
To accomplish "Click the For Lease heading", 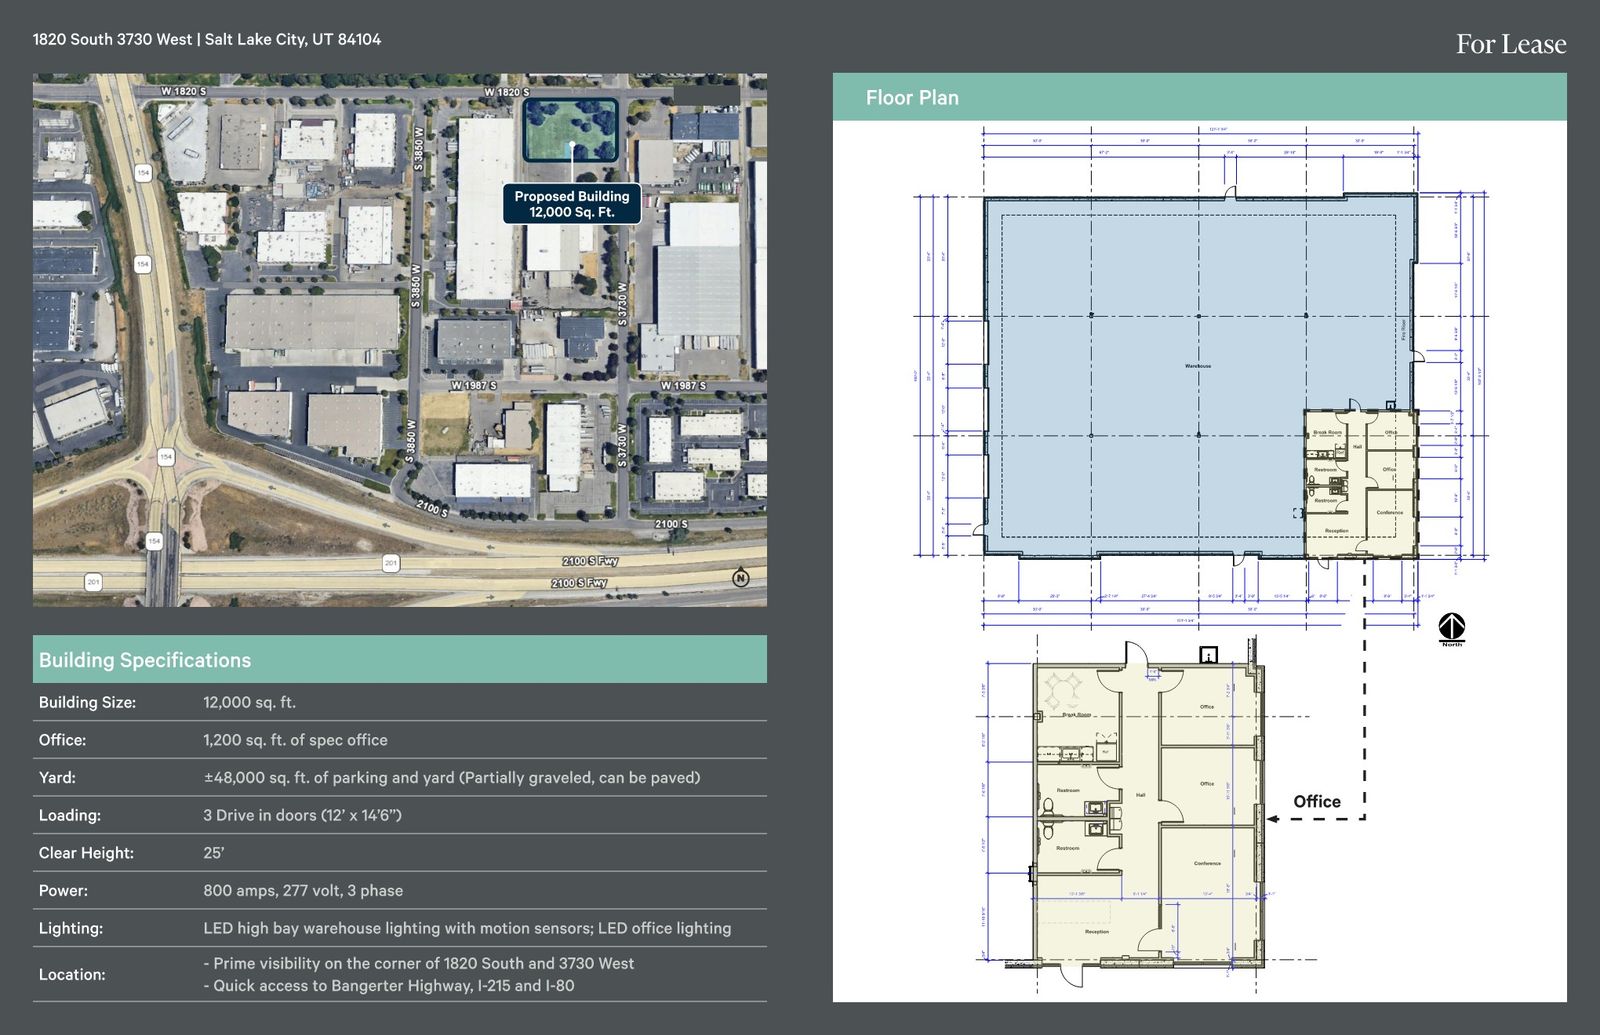I will coord(1510,44).
